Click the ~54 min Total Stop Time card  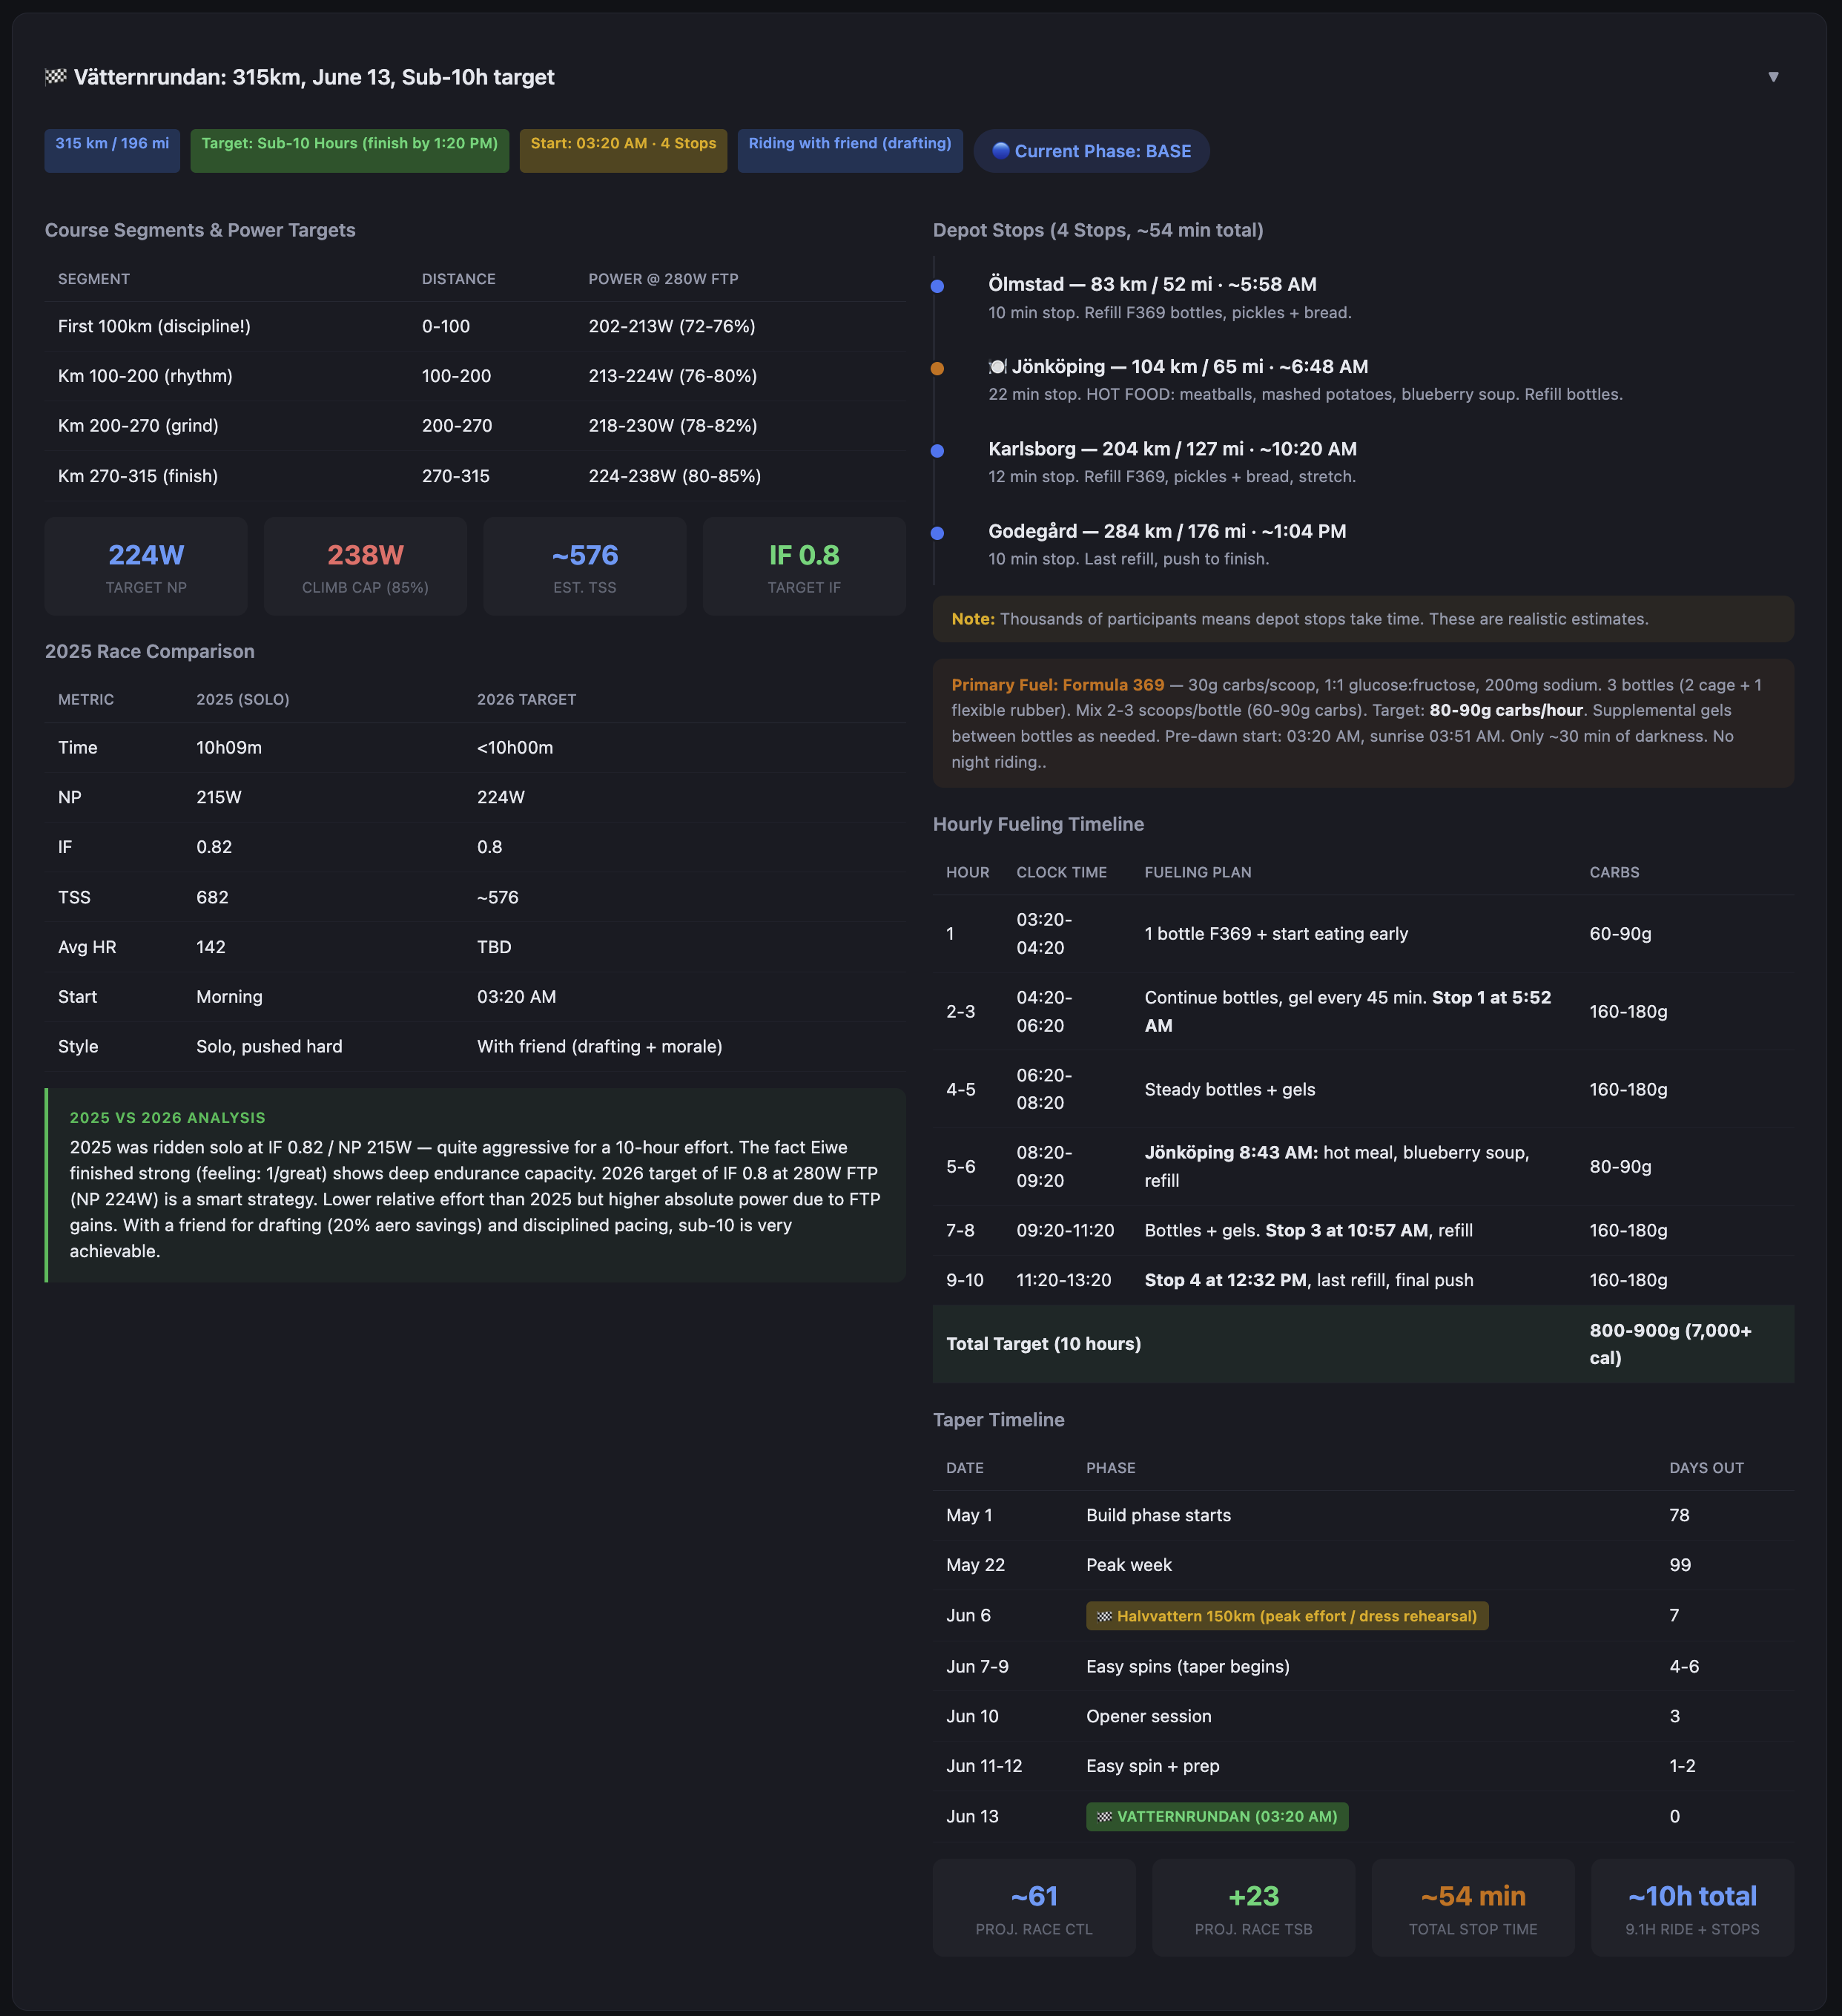[x=1472, y=1907]
